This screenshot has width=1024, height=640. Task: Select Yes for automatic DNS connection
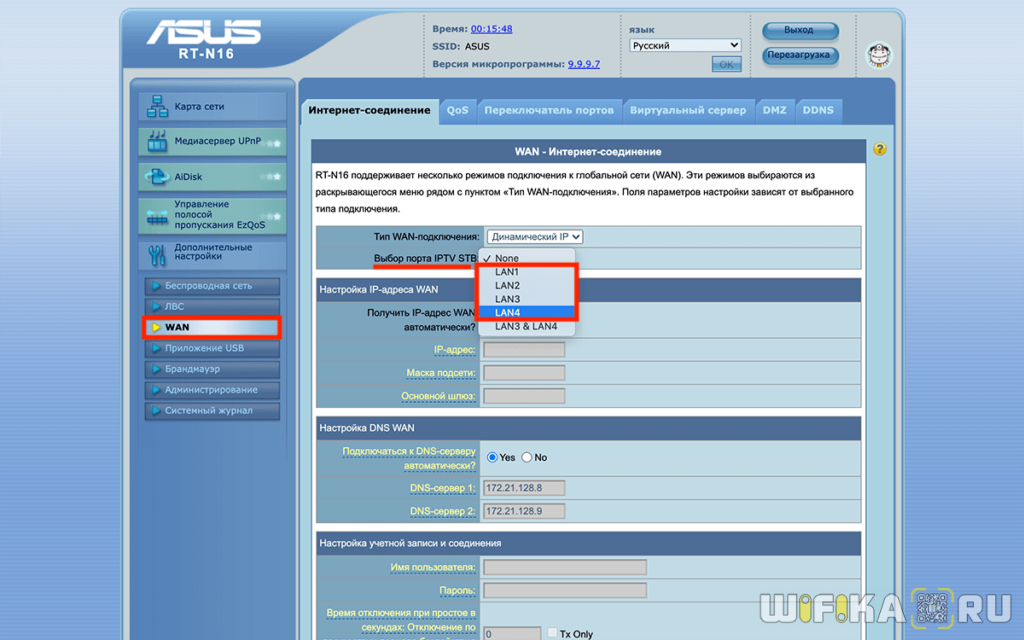pos(492,457)
